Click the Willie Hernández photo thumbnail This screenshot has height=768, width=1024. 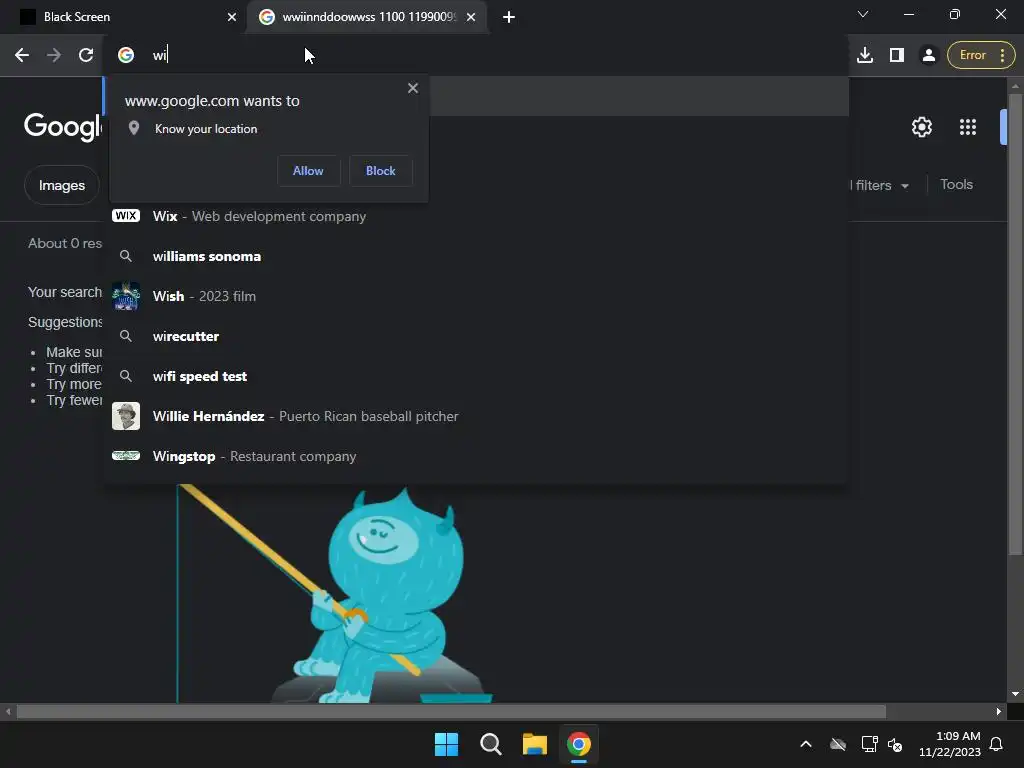coord(126,416)
